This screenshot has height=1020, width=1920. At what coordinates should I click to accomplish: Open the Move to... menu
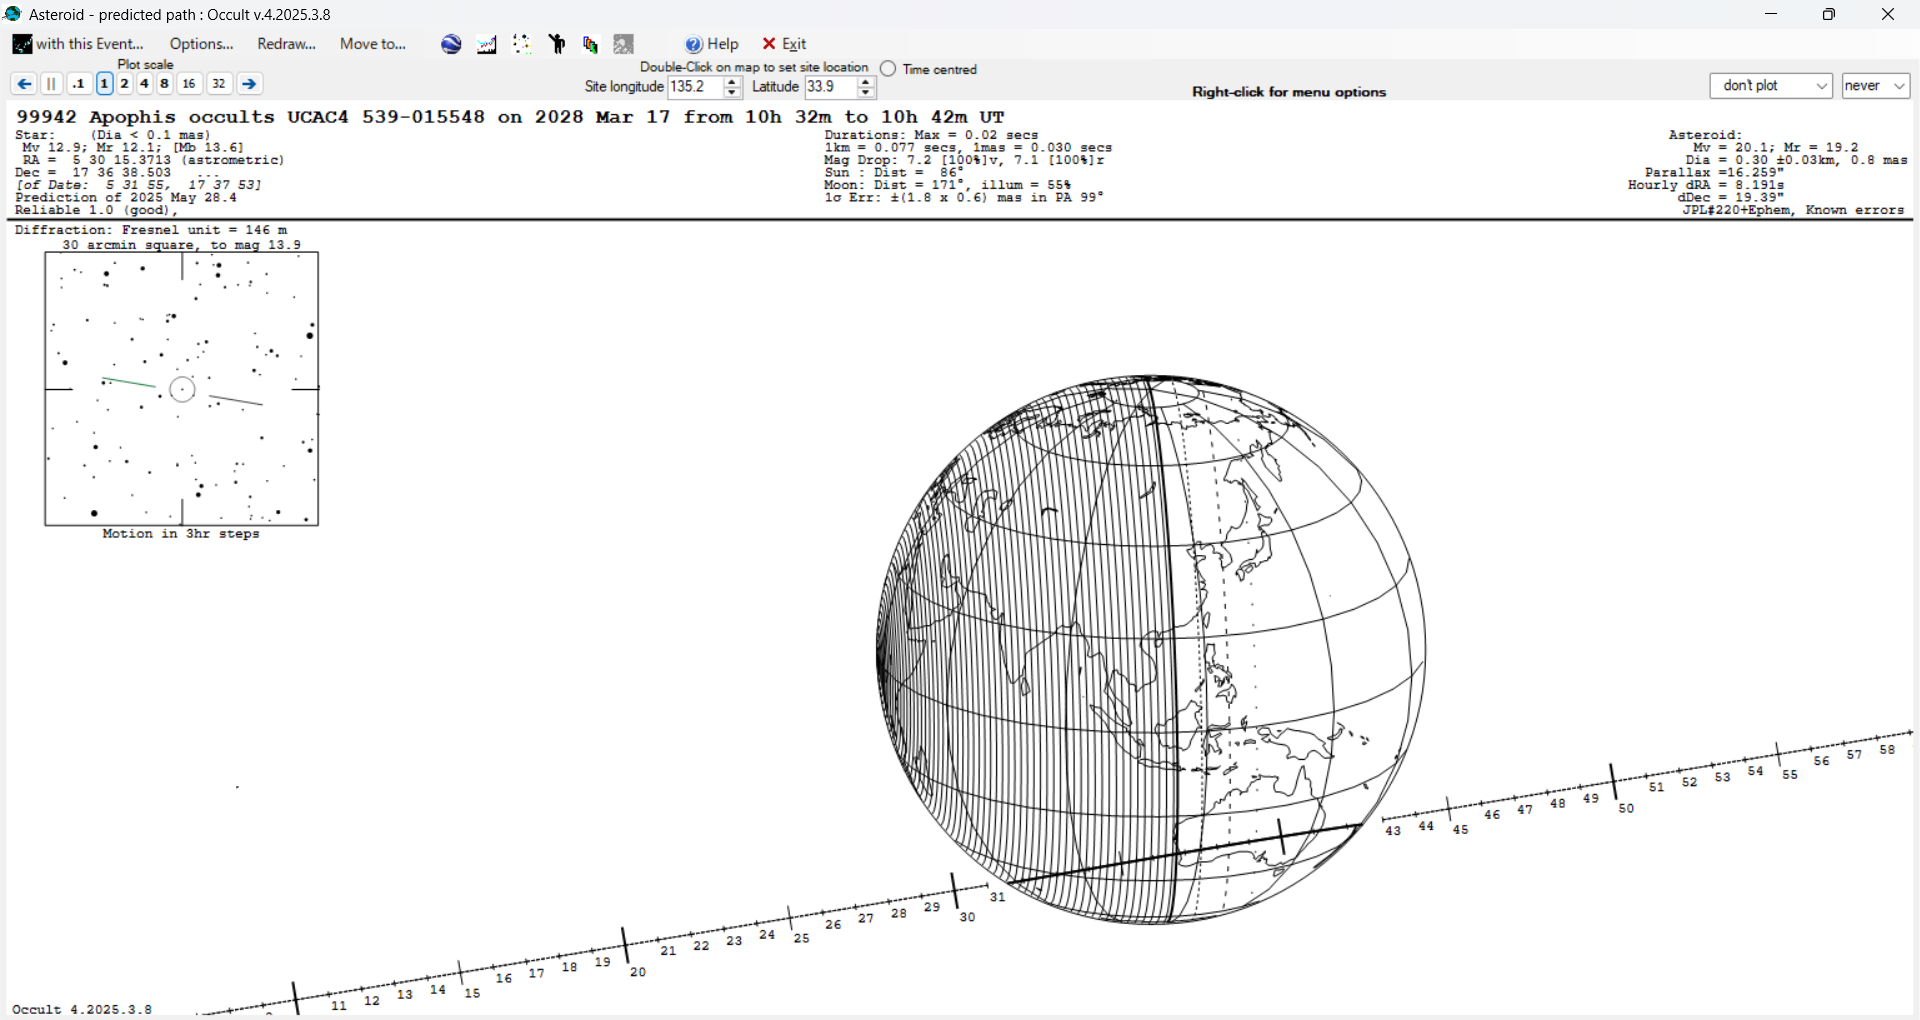click(373, 44)
